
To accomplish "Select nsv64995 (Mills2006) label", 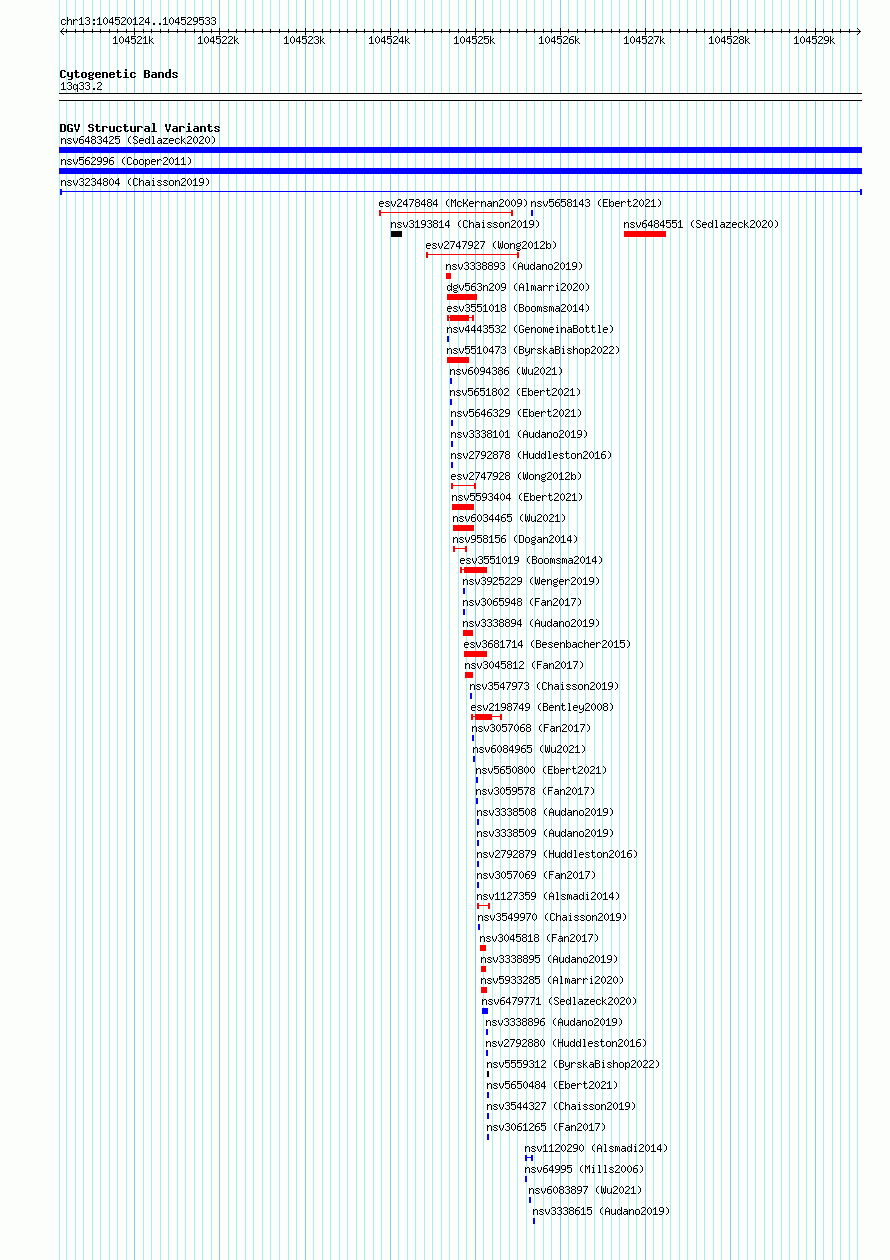I will coord(584,1169).
